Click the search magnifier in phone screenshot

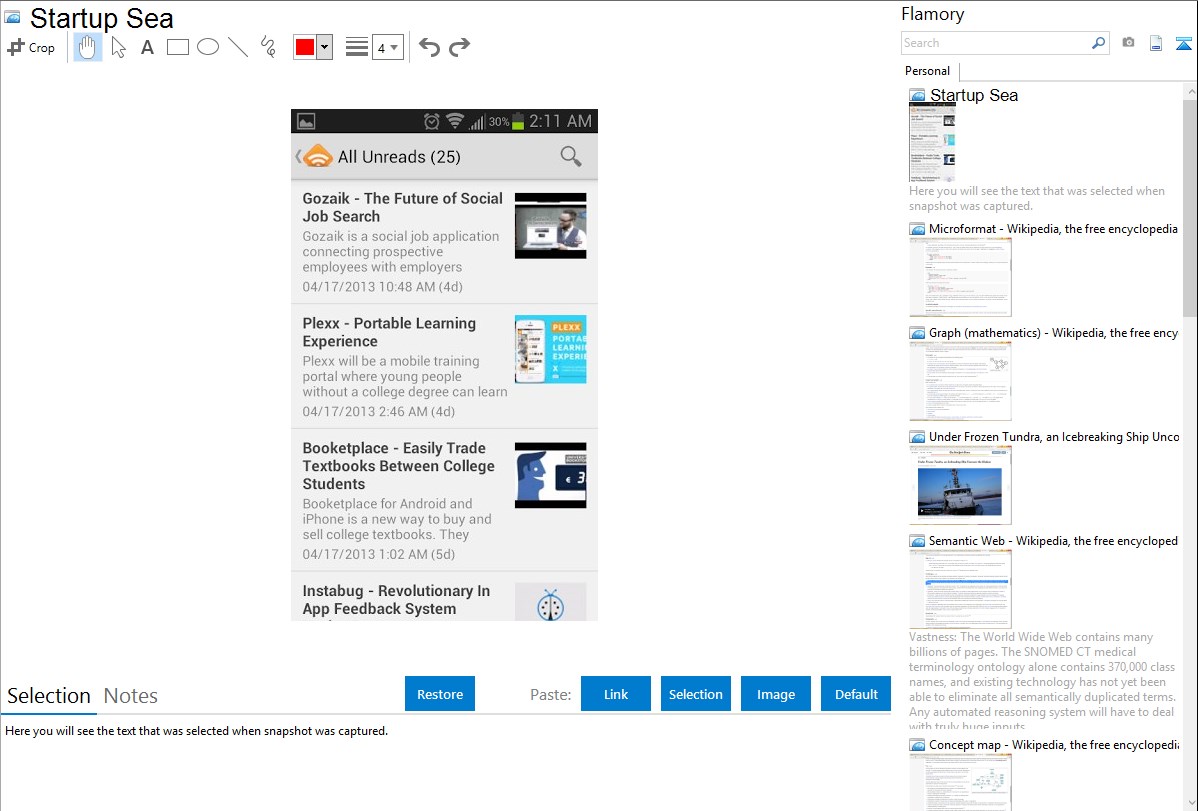[x=571, y=156]
